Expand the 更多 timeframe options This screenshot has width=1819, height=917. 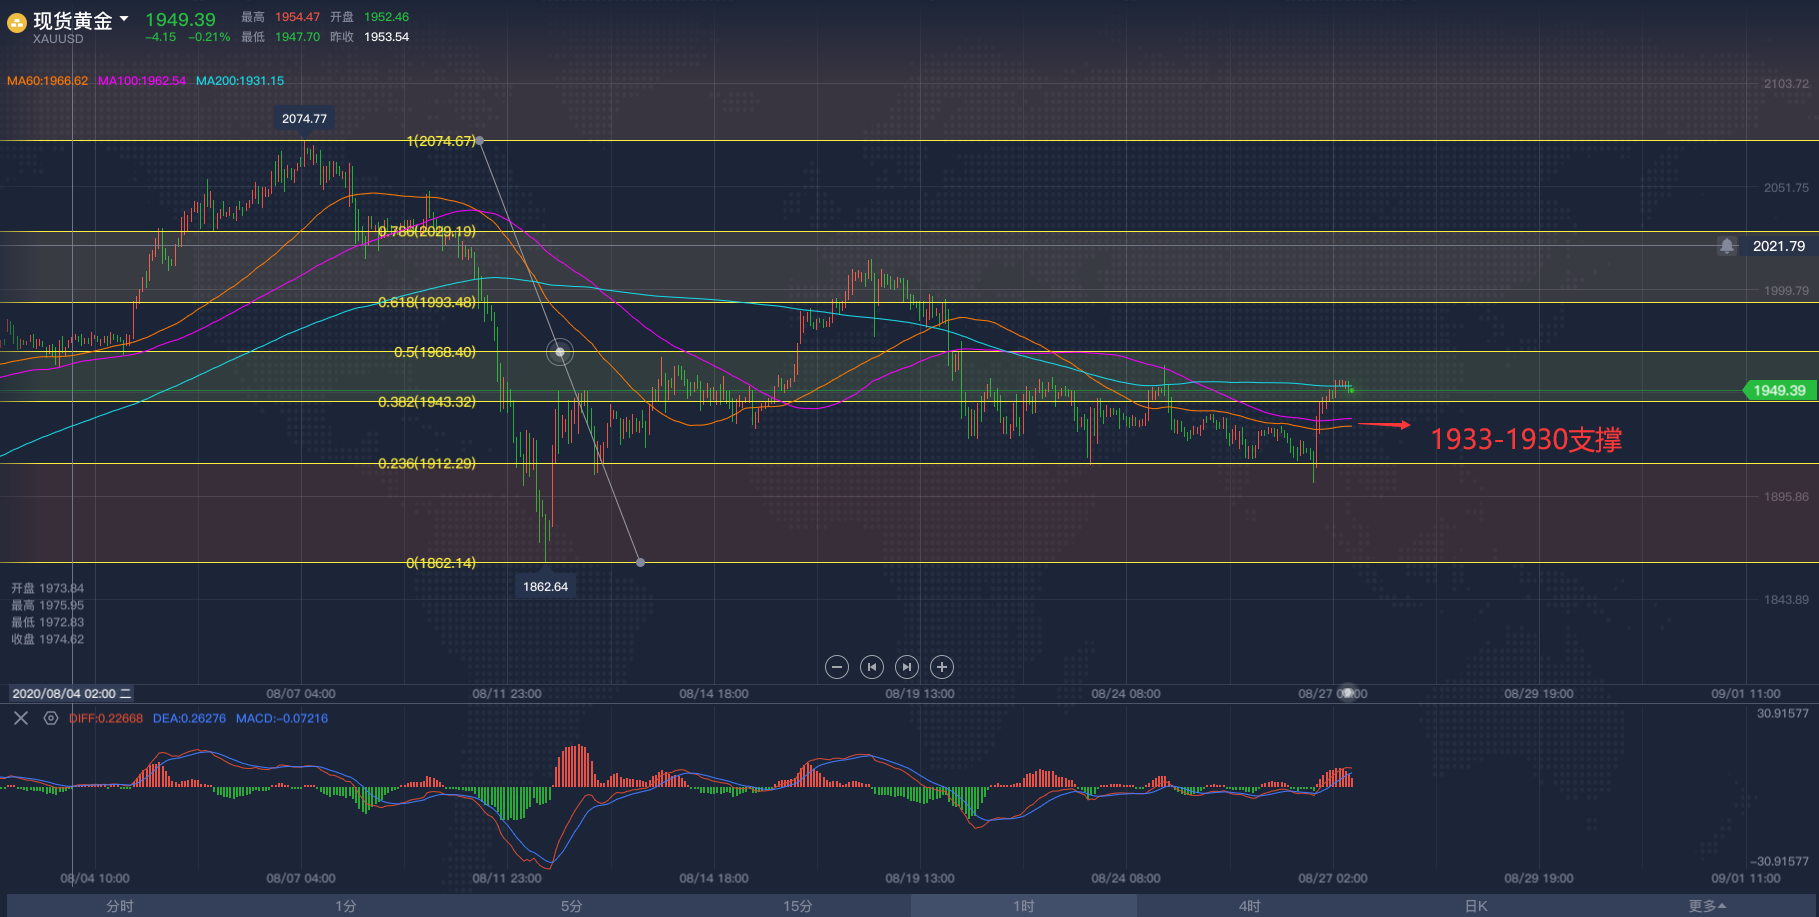pos(1707,906)
